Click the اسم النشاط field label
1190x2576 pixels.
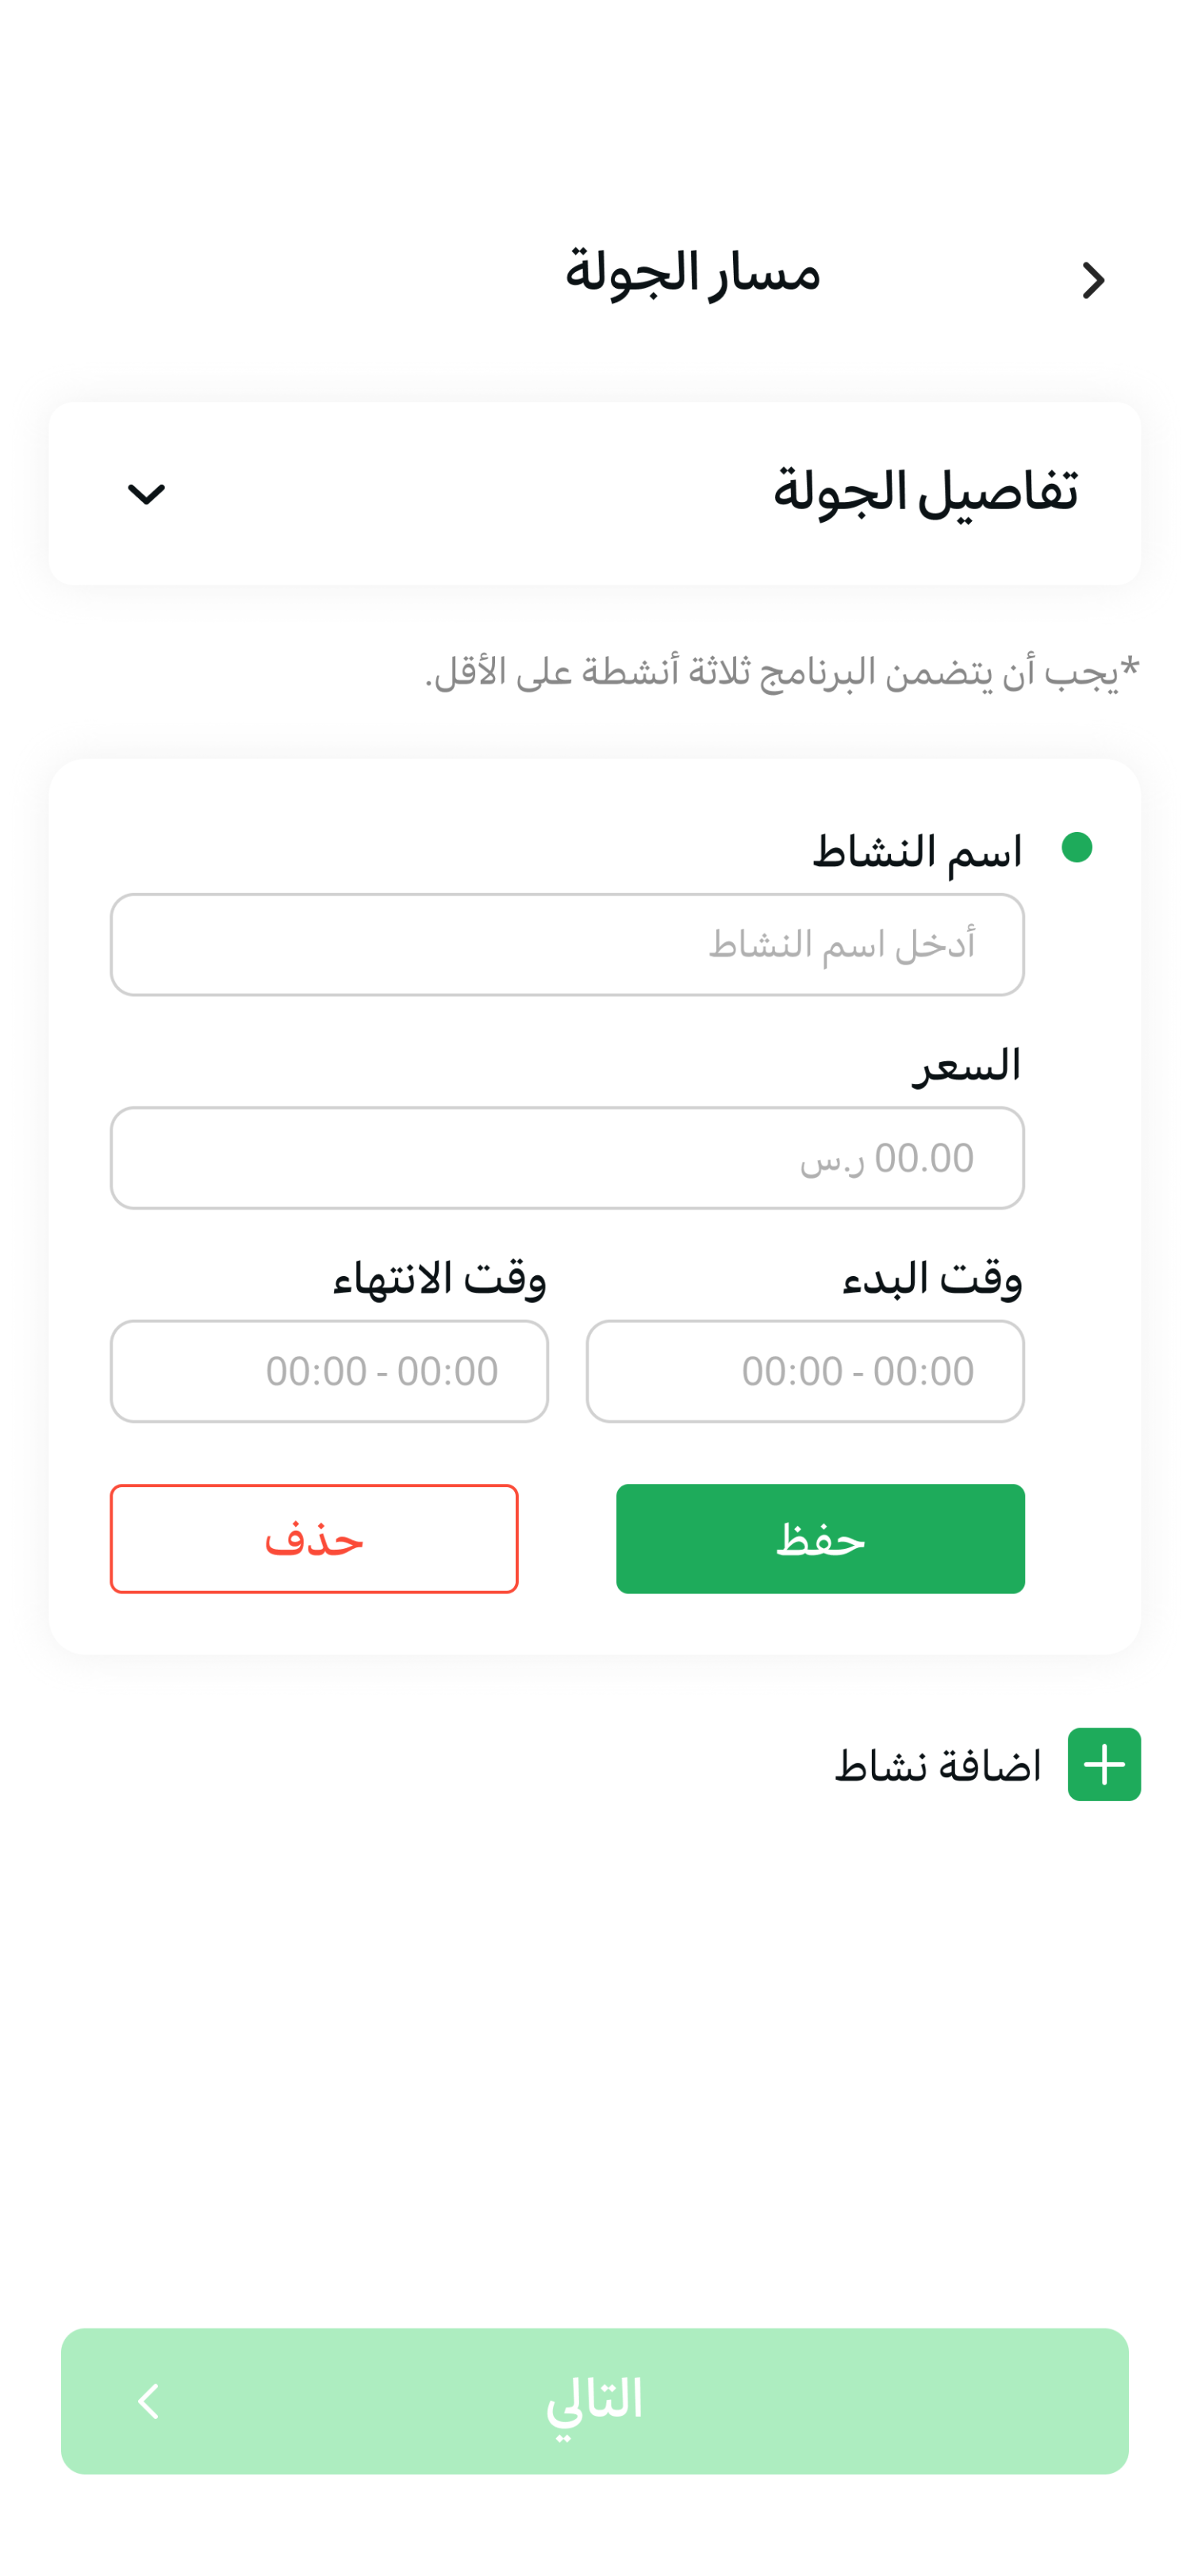tap(917, 852)
